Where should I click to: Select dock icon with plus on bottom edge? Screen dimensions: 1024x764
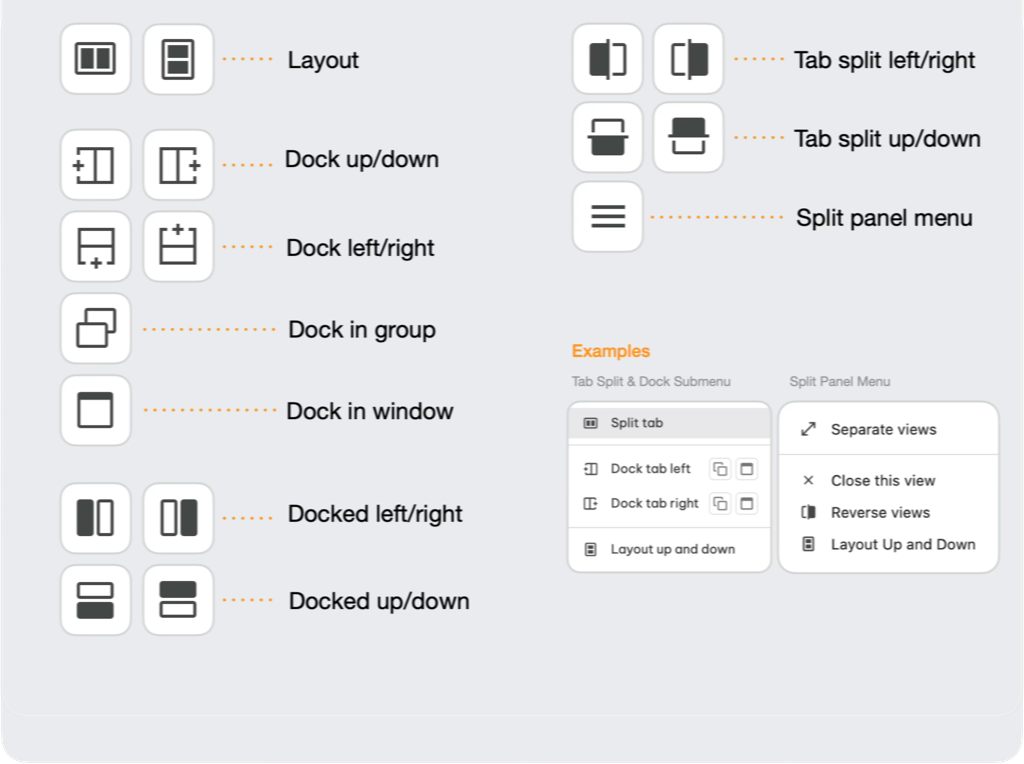click(96, 247)
